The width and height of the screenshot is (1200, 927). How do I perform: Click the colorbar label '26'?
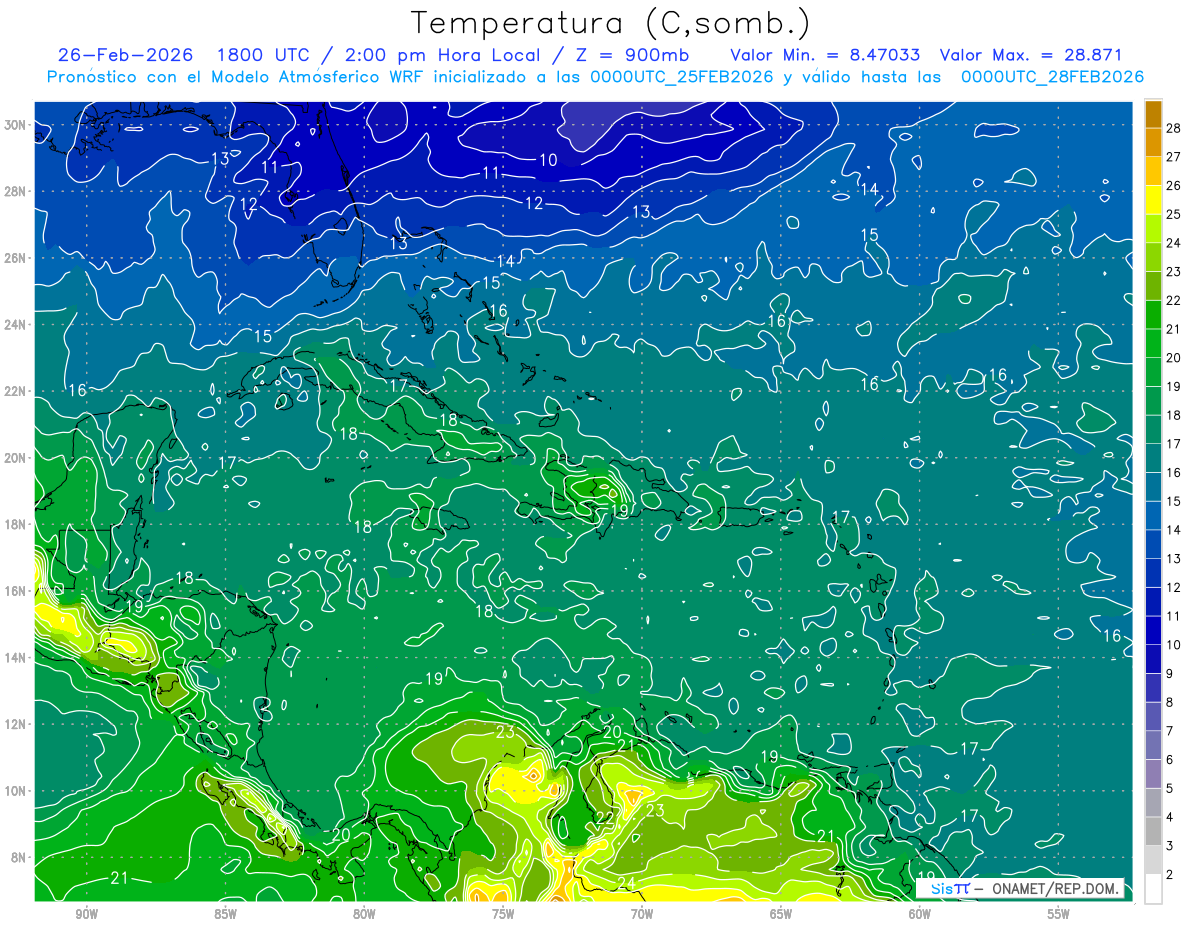tap(1174, 185)
